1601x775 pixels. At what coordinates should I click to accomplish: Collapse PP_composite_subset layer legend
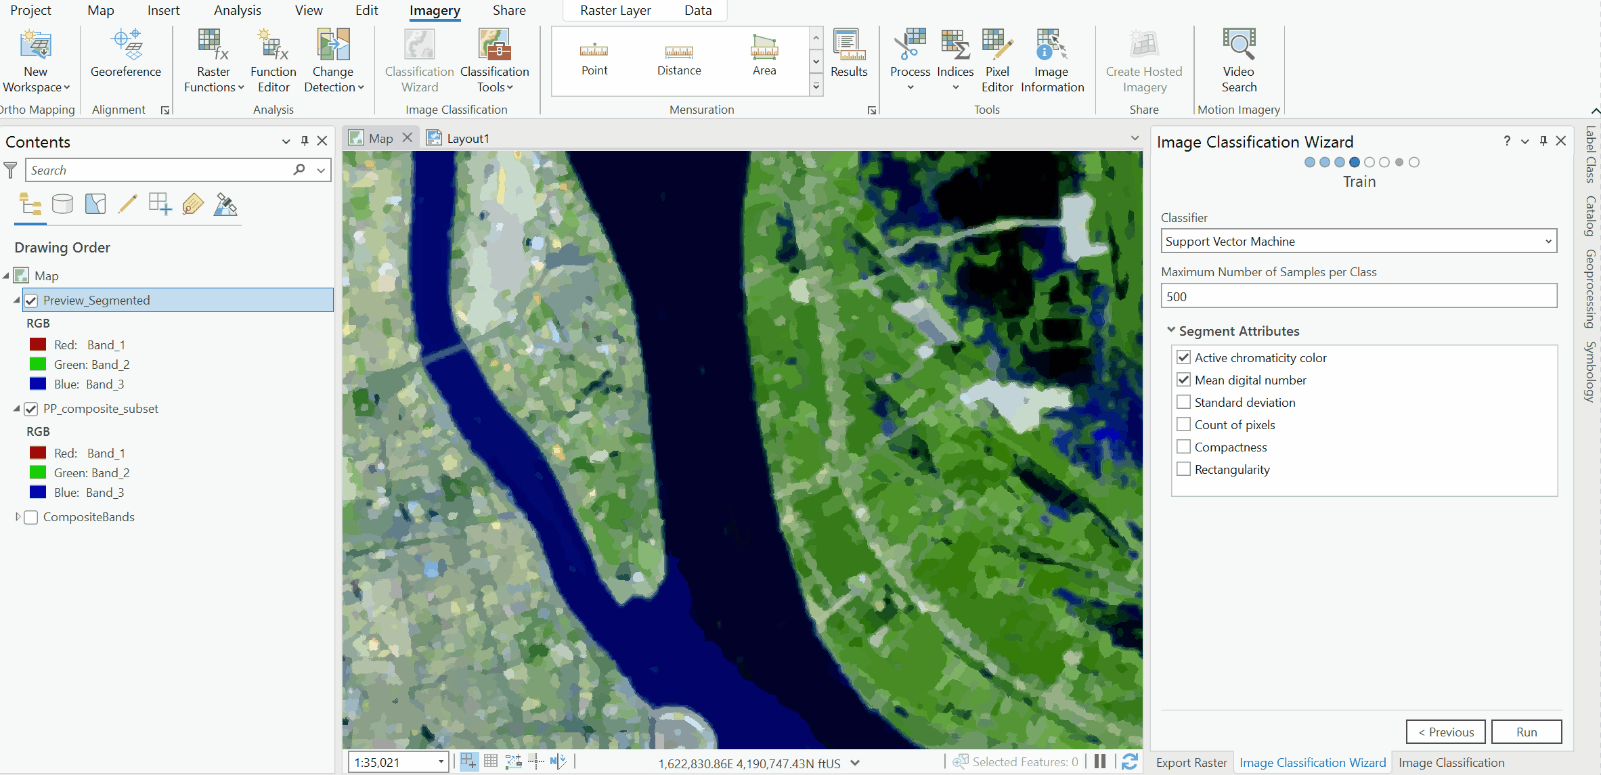17,409
